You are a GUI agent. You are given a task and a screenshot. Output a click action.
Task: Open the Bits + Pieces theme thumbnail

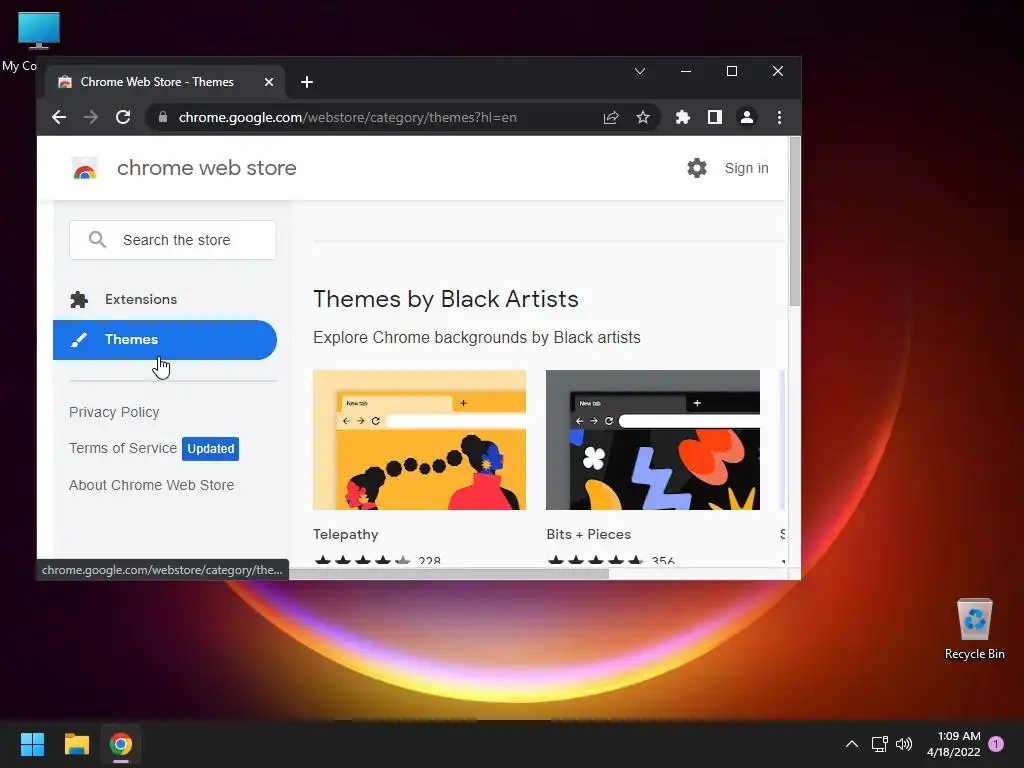click(652, 440)
